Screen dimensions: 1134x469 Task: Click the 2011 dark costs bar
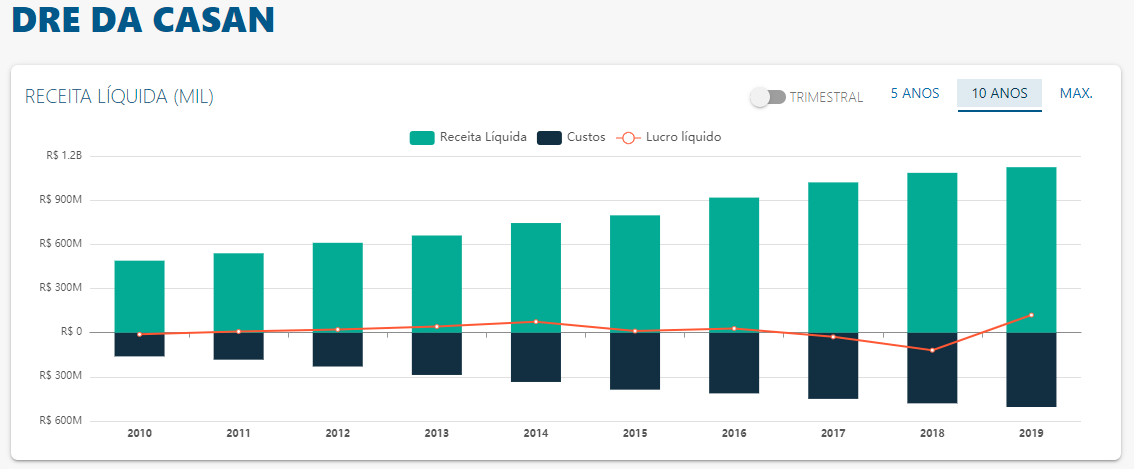239,346
